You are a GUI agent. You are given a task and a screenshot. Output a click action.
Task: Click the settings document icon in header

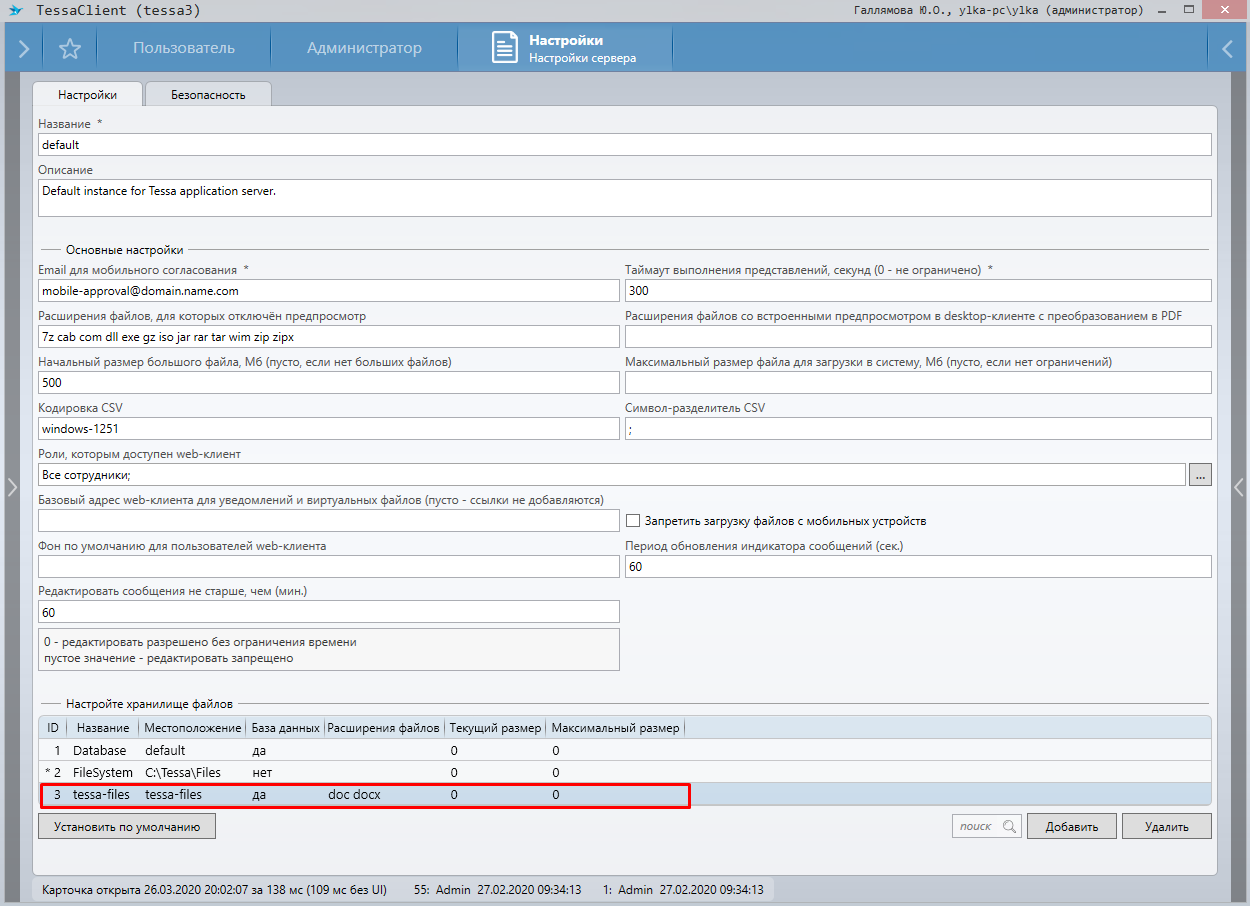505,48
